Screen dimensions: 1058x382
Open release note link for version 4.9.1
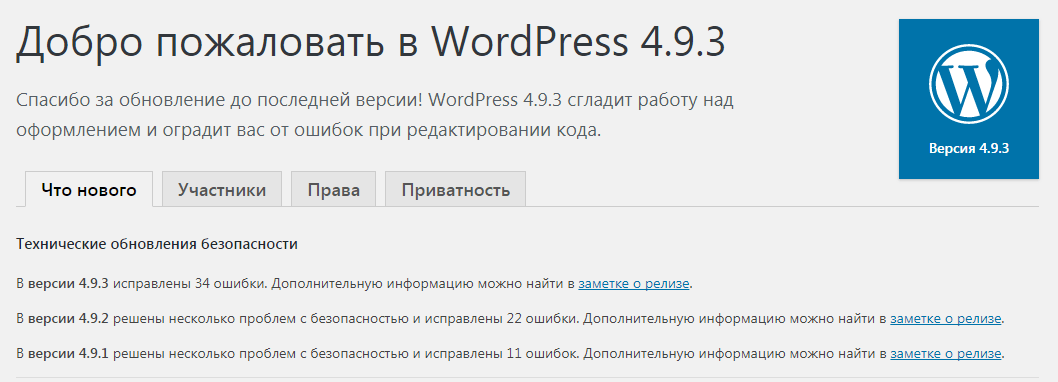tap(945, 353)
